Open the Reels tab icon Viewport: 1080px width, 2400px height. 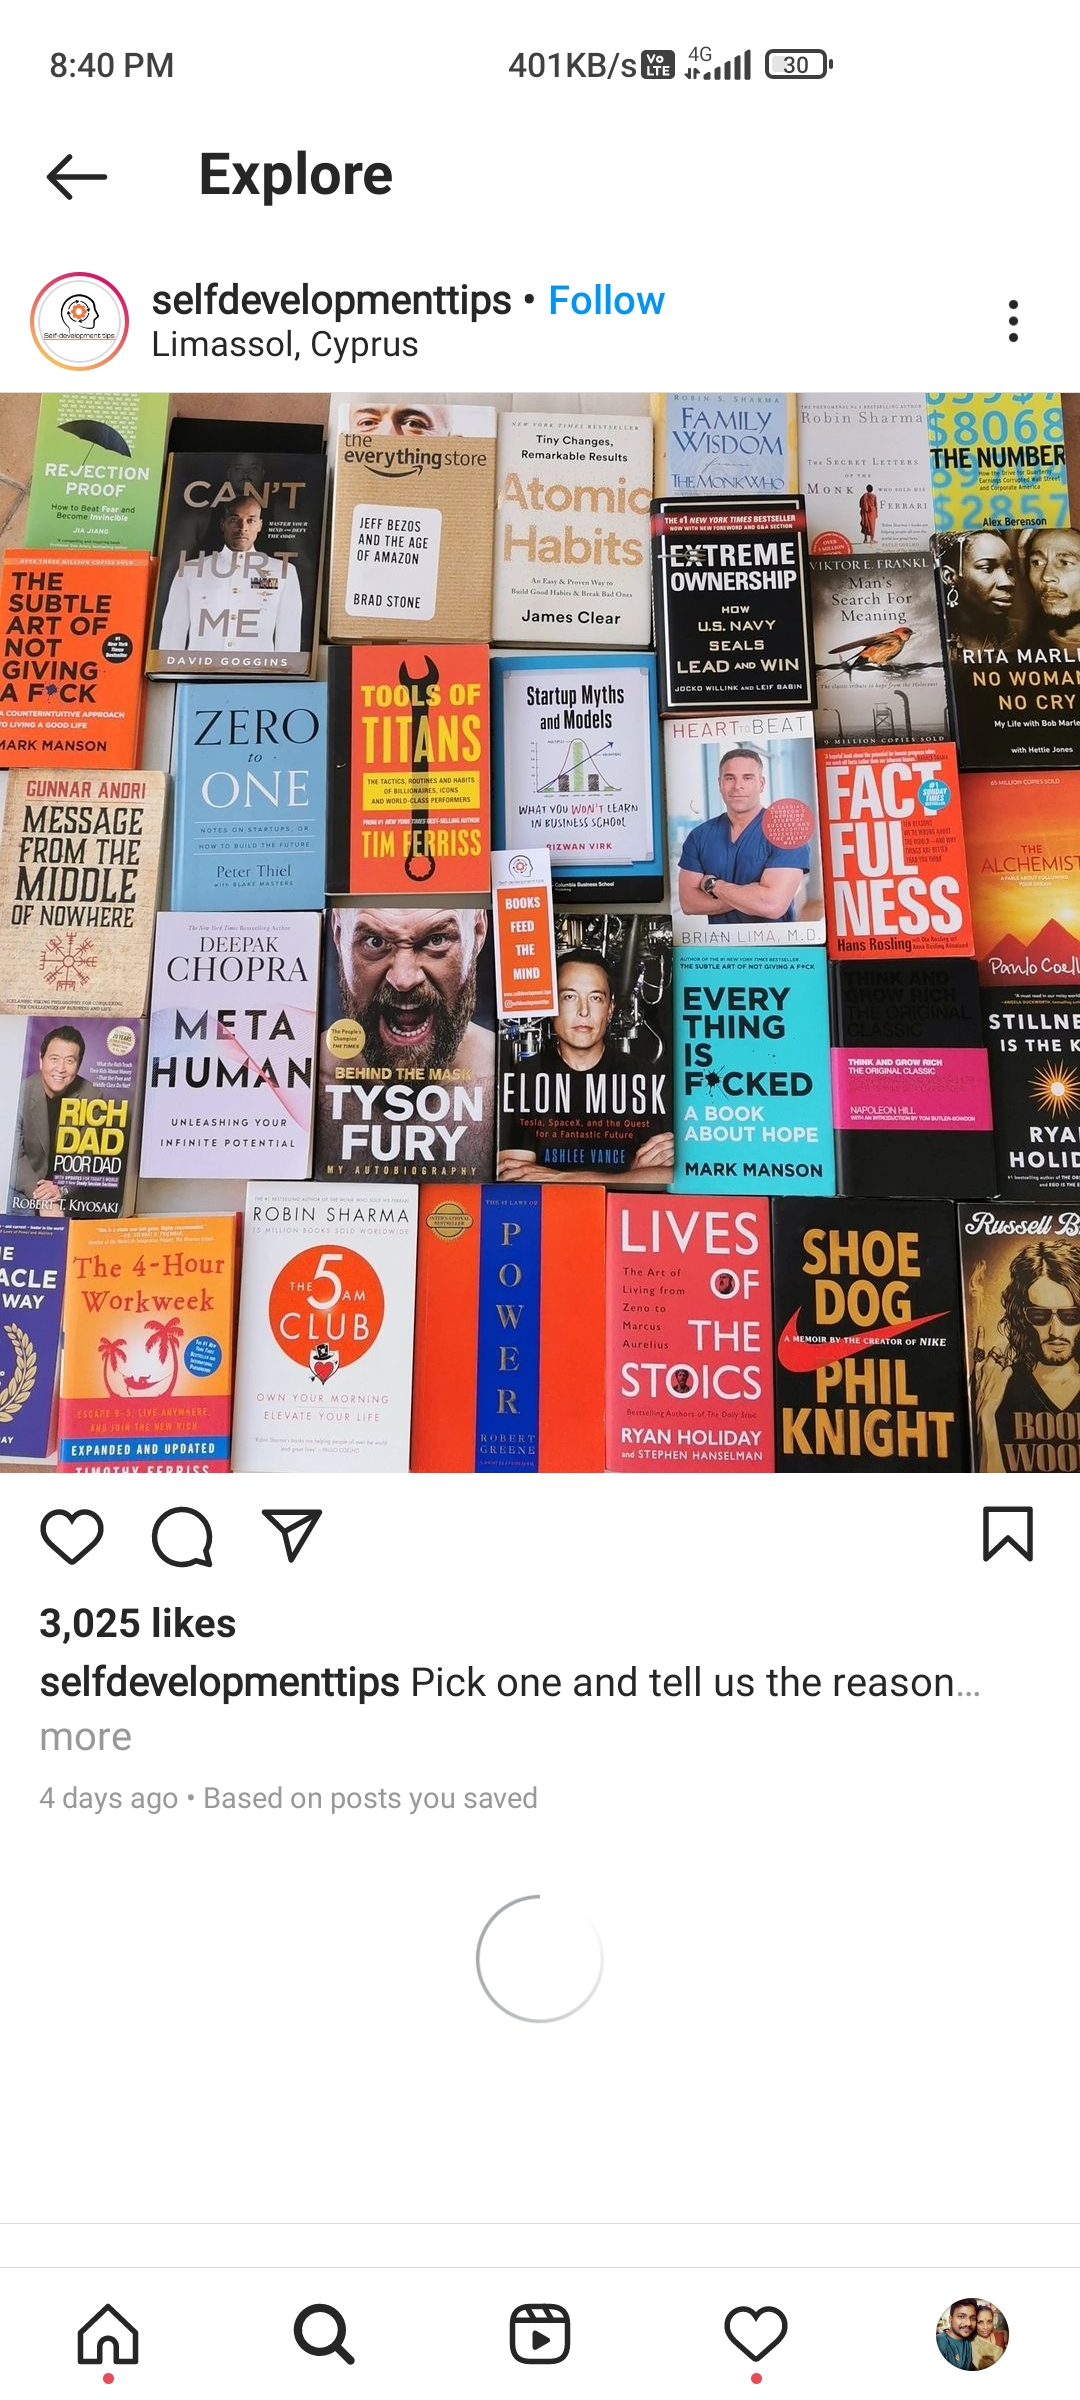point(540,2335)
